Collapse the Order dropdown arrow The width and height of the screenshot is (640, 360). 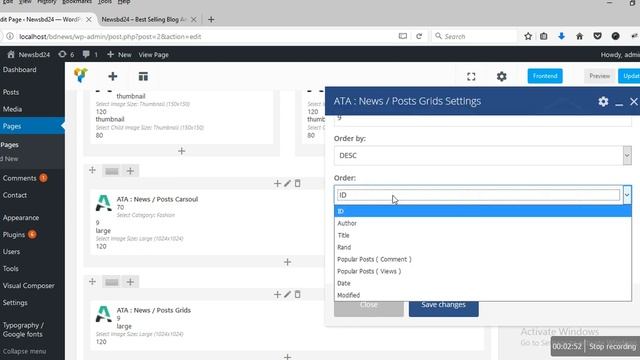coord(627,195)
